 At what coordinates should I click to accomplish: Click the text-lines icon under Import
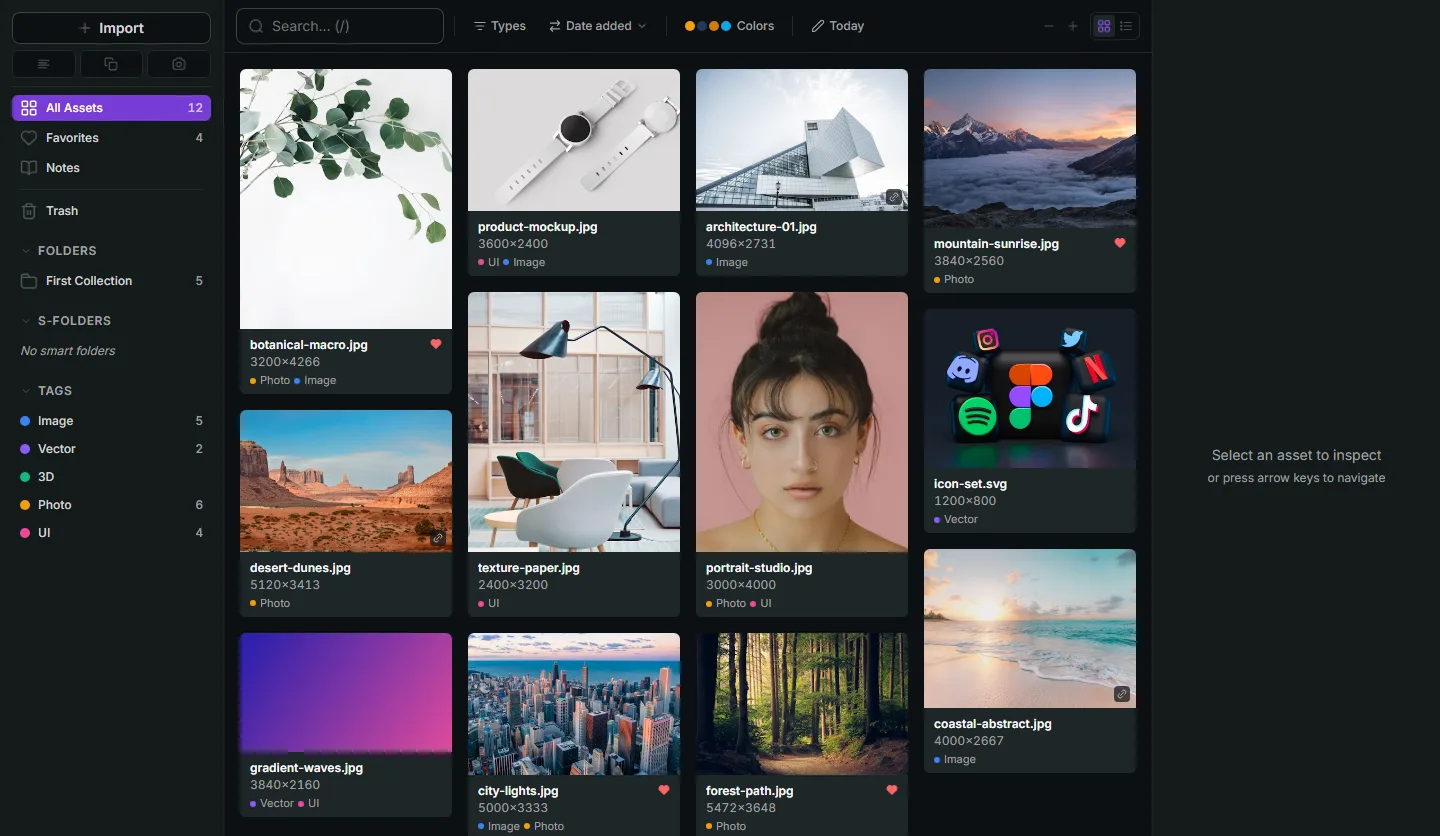43,64
